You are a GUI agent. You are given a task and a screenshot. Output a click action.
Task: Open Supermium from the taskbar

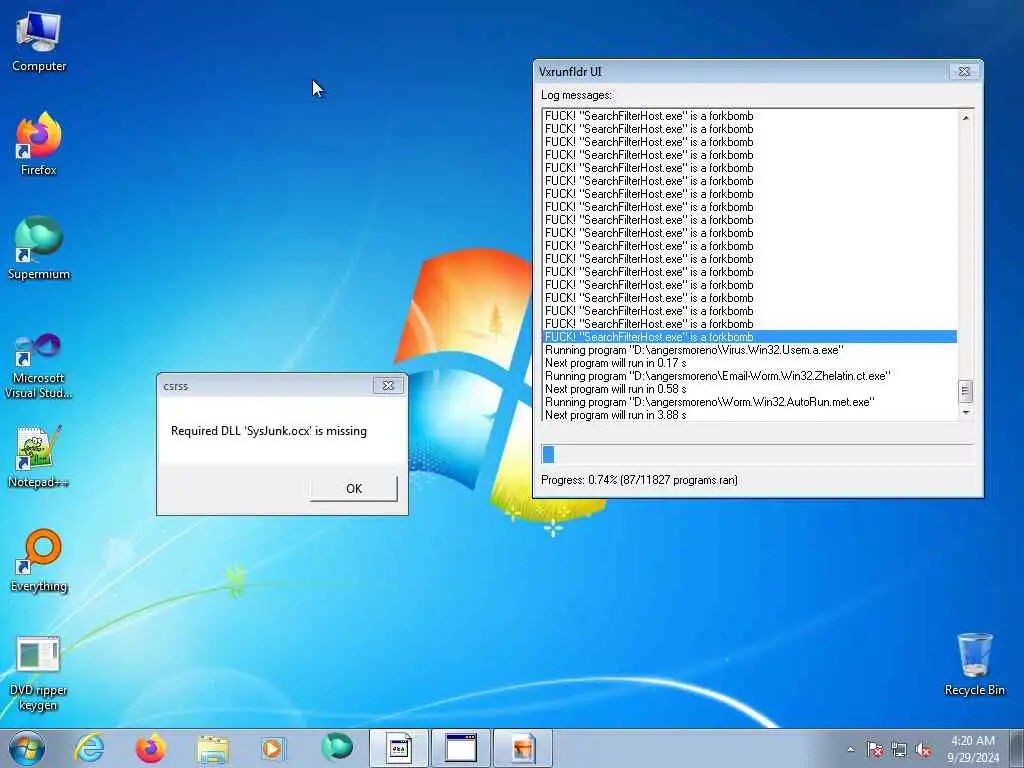point(337,748)
